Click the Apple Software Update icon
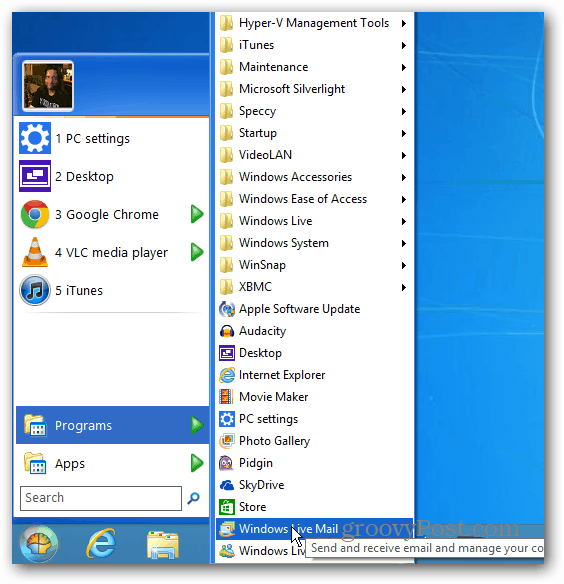 [x=227, y=309]
